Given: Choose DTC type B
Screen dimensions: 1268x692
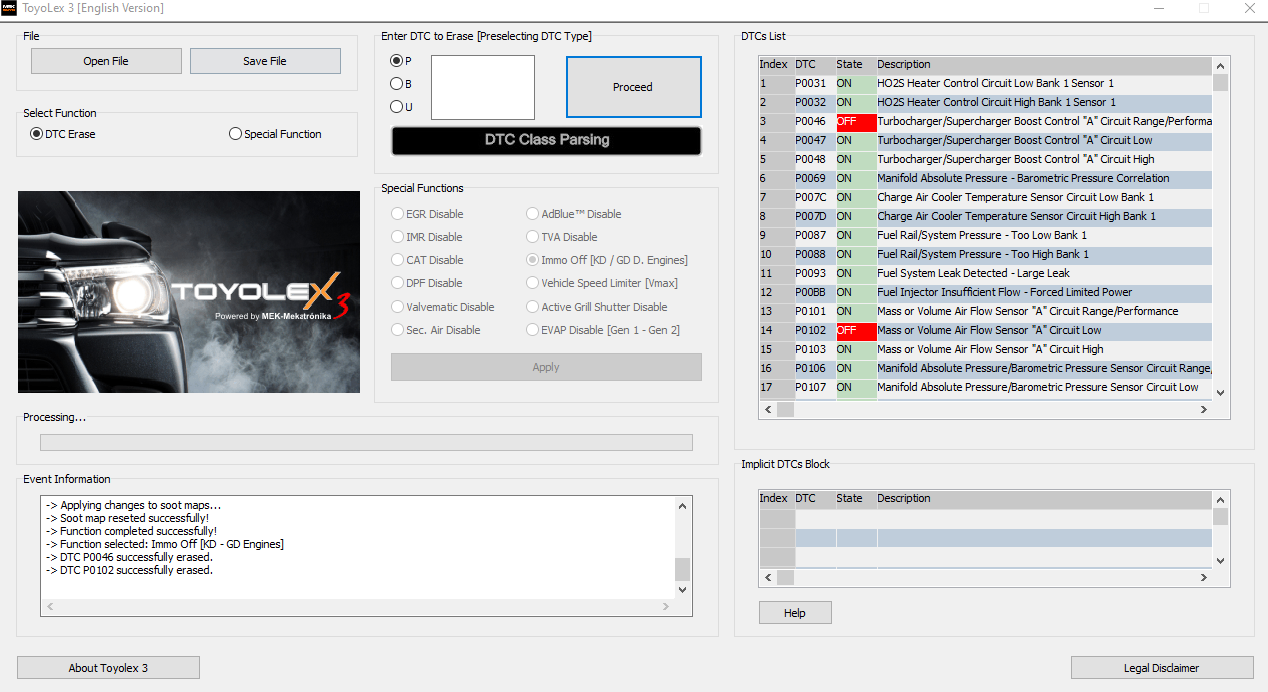Looking at the screenshot, I should coord(401,84).
